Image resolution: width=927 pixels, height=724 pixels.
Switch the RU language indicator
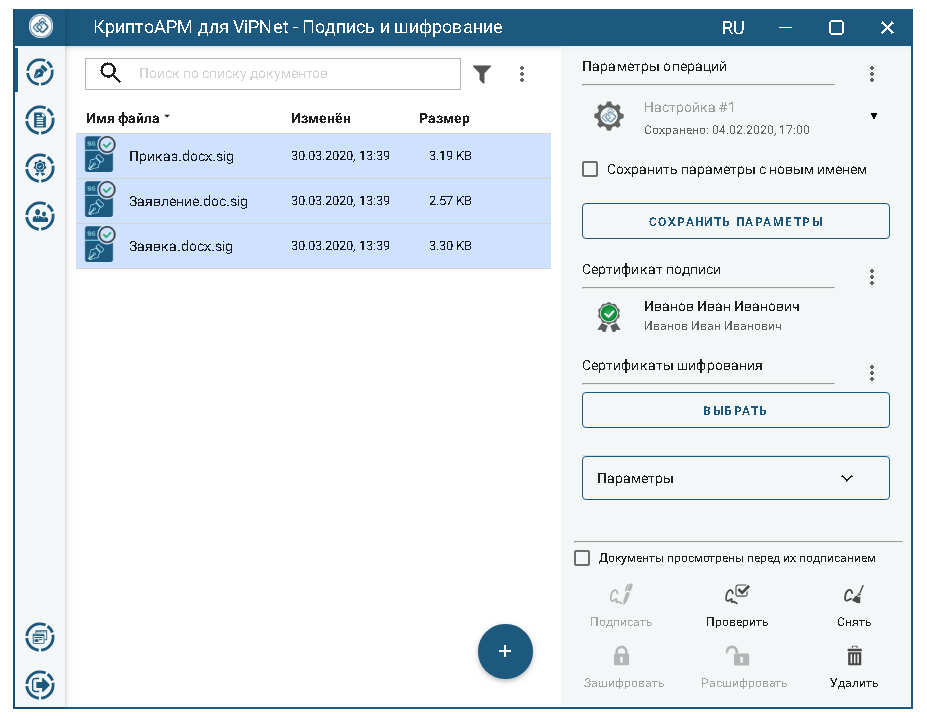(732, 27)
